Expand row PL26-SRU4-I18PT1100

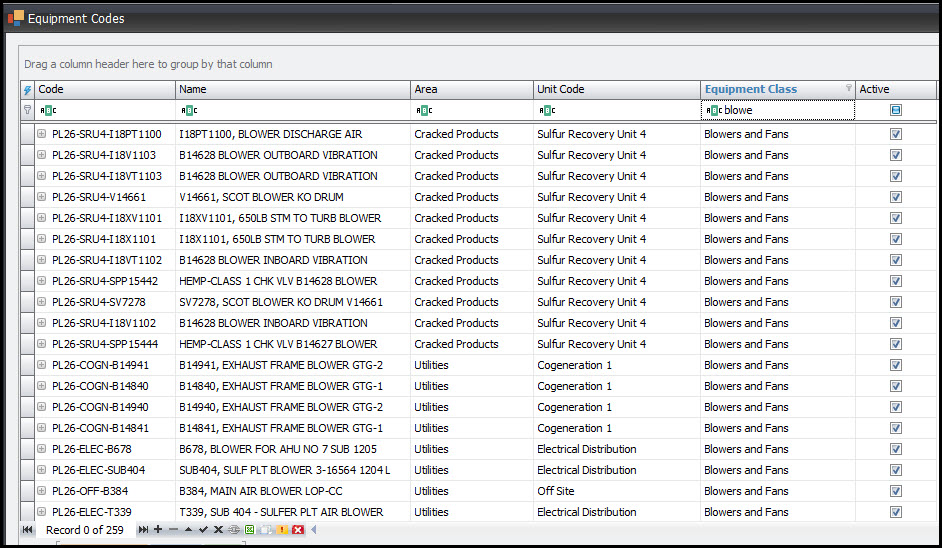click(x=41, y=133)
